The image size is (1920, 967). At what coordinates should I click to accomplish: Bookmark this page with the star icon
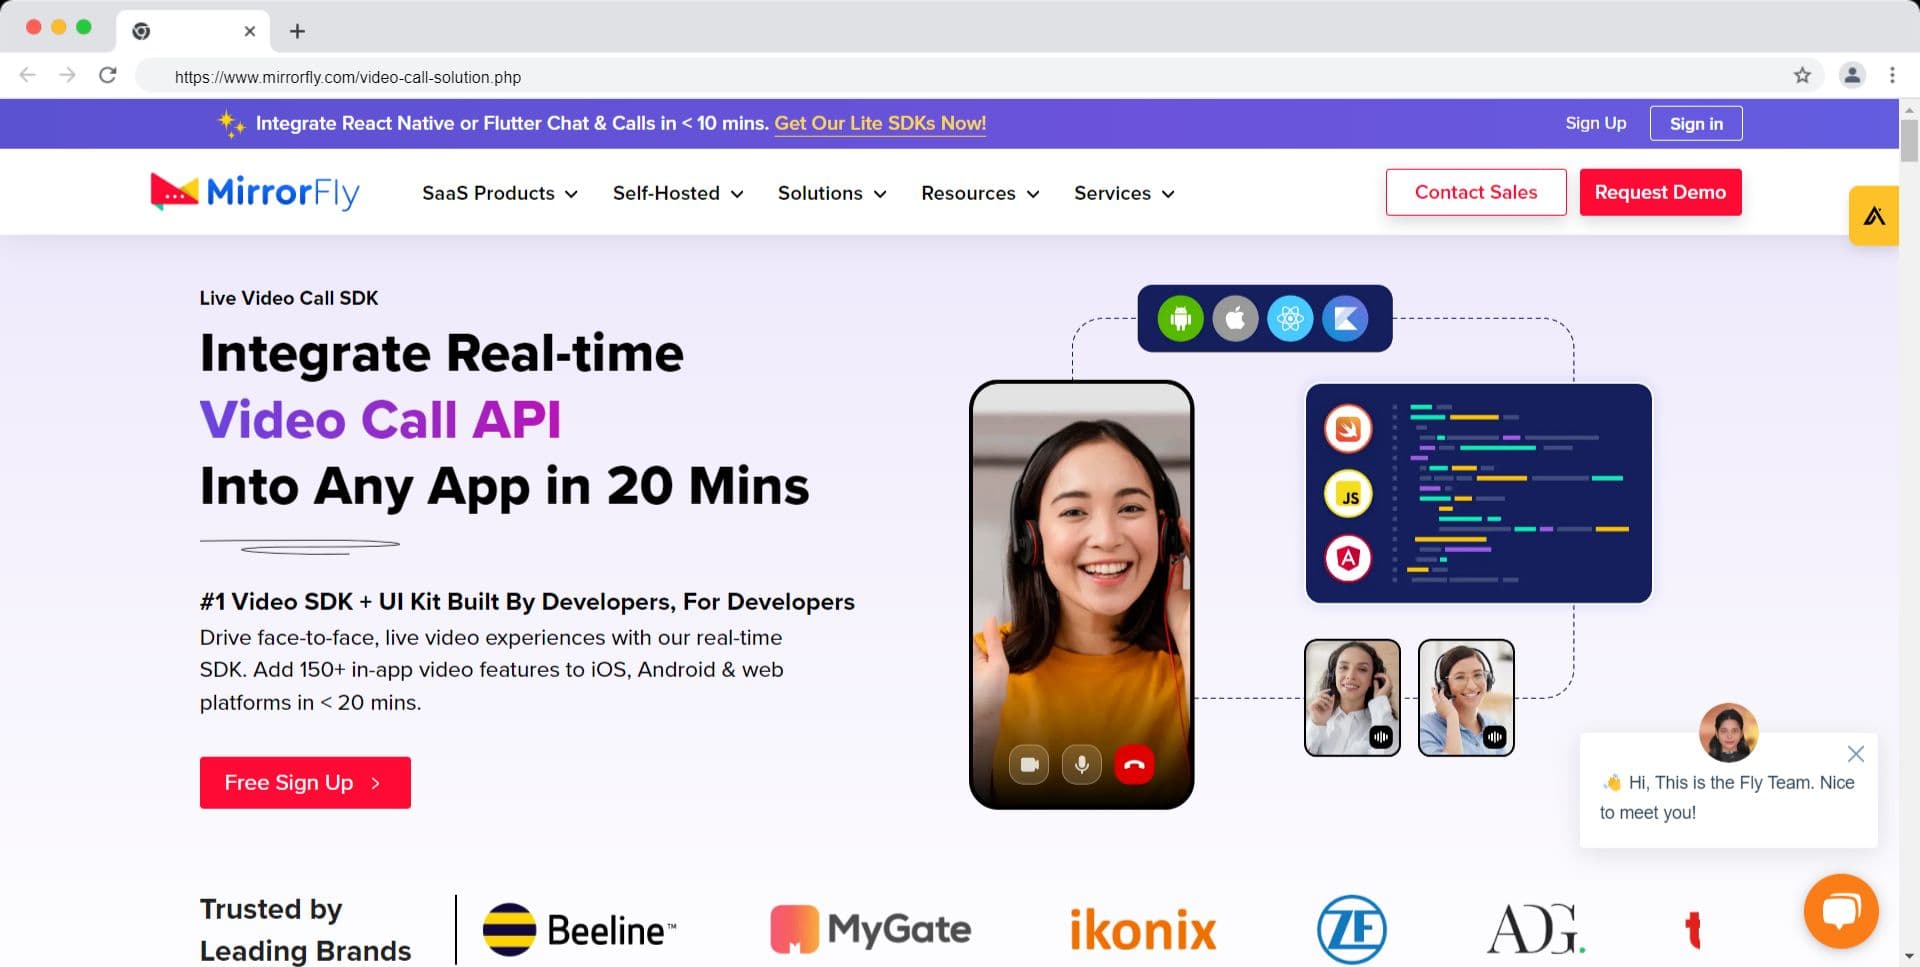point(1802,75)
